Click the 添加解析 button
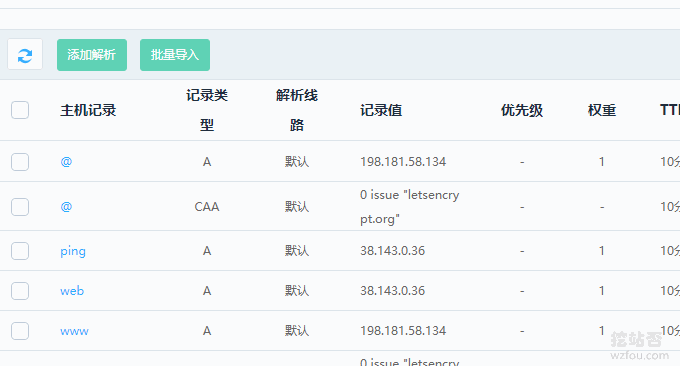 coord(92,55)
